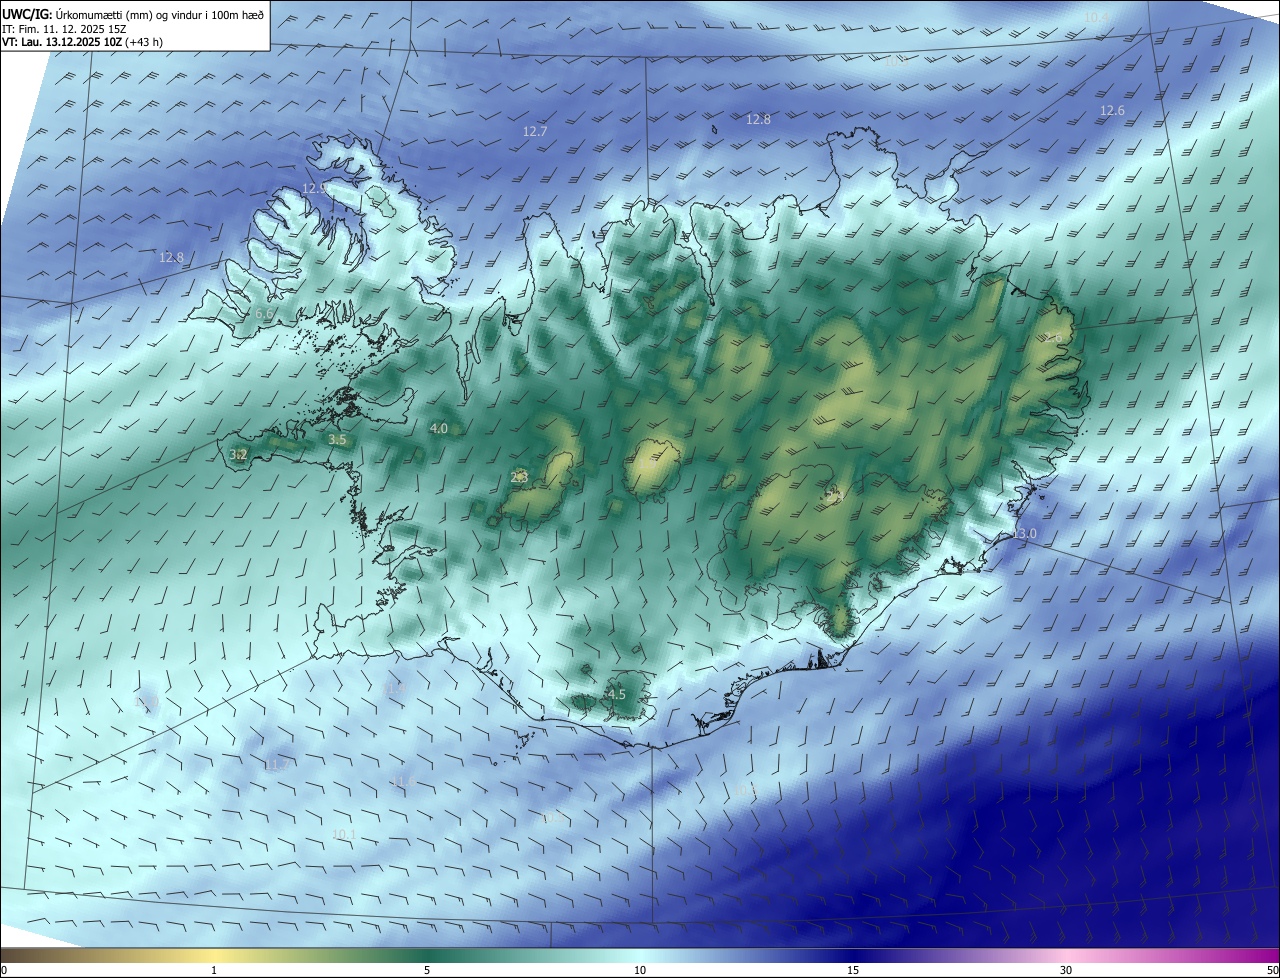Click the 2.6 value label on the east coast
The width and height of the screenshot is (1280, 978).
tap(1053, 337)
